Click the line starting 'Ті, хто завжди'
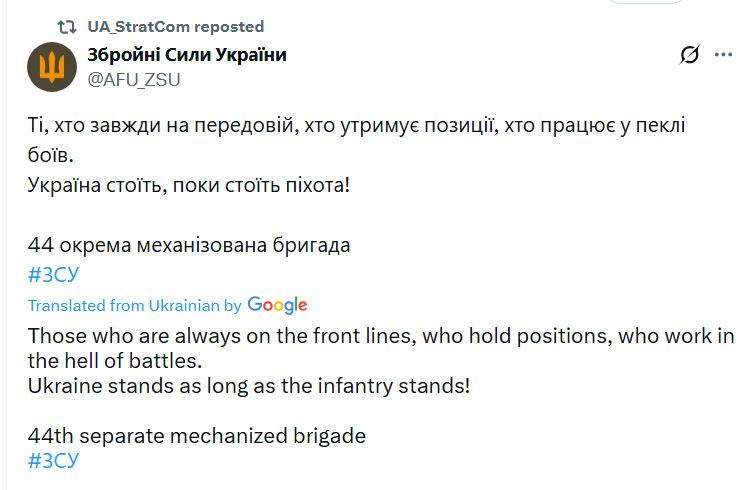 pyautogui.click(x=356, y=126)
